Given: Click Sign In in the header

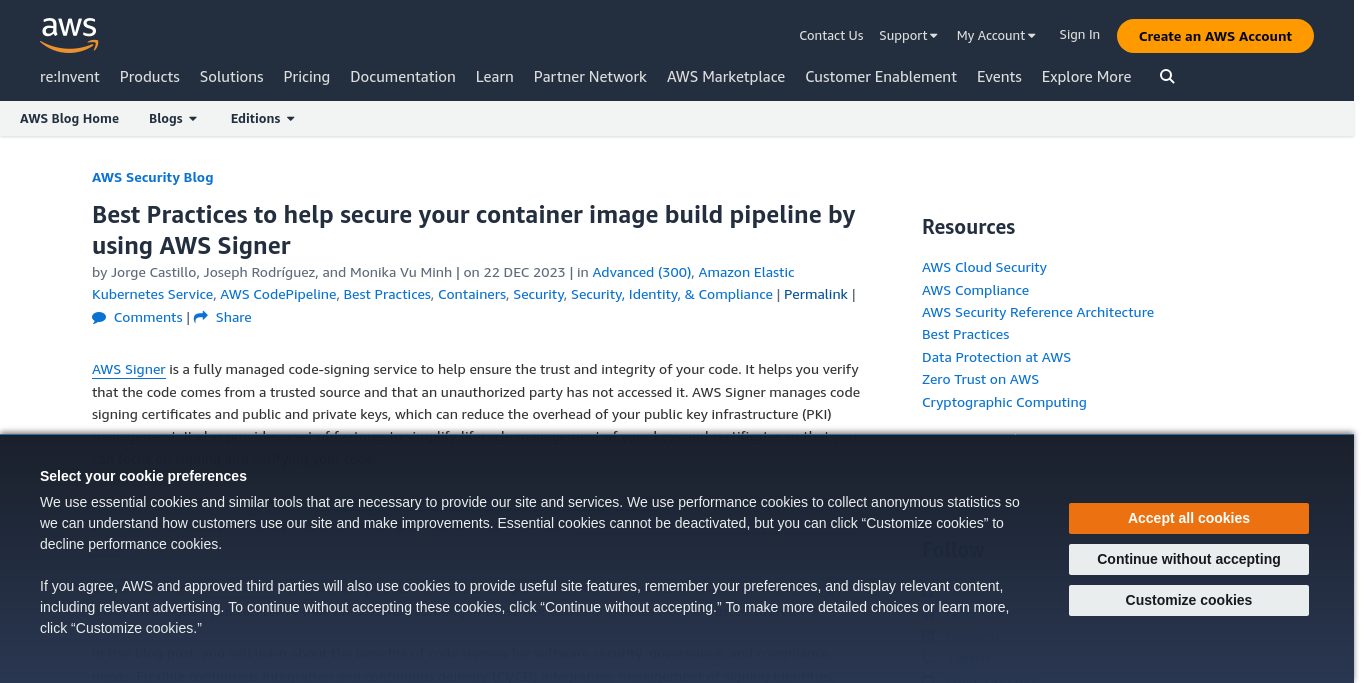Looking at the screenshot, I should tap(1079, 35).
